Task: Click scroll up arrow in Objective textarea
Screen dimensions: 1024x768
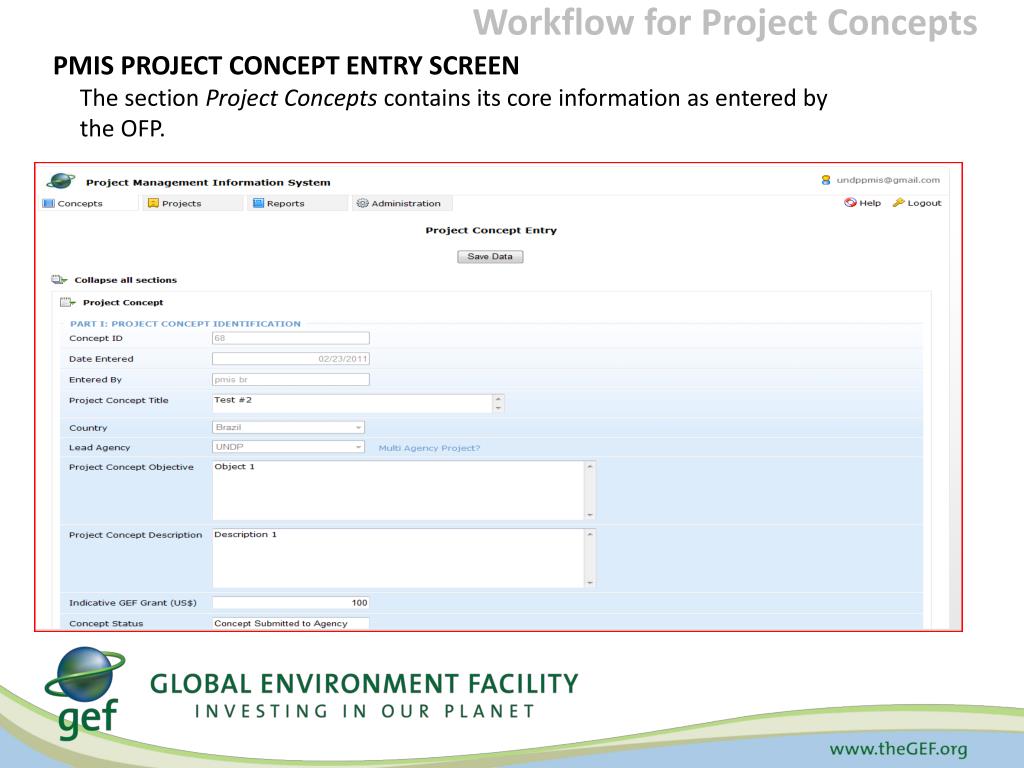Action: (x=590, y=467)
